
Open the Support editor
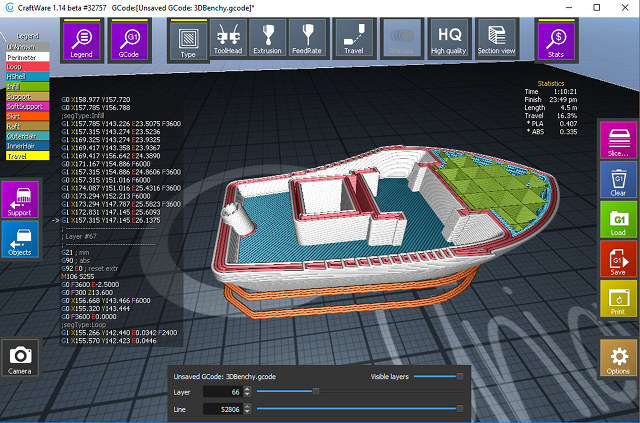coord(20,200)
